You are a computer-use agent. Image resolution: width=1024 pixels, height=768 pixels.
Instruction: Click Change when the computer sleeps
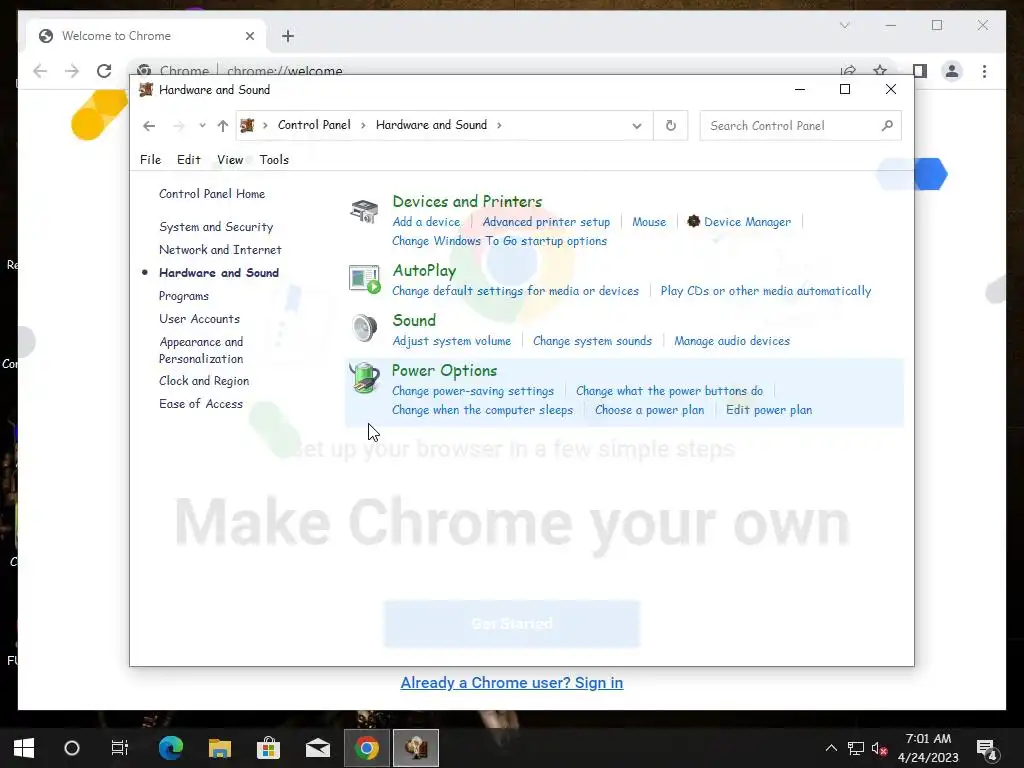tap(482, 410)
